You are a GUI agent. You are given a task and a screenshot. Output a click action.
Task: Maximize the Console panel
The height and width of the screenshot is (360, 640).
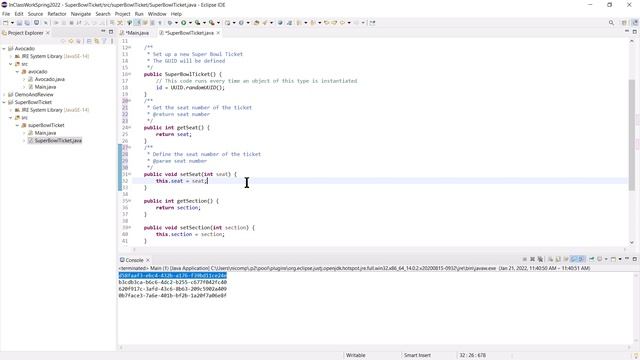(634, 259)
